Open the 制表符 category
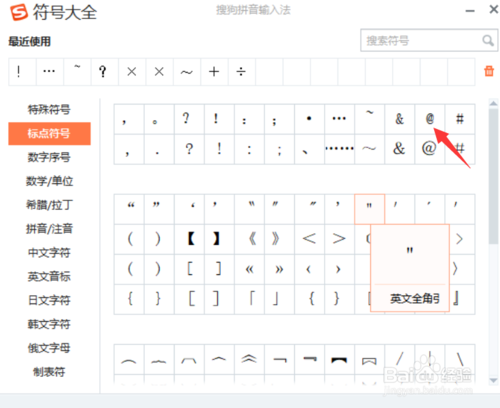This screenshot has height=408, width=500. click(x=49, y=372)
